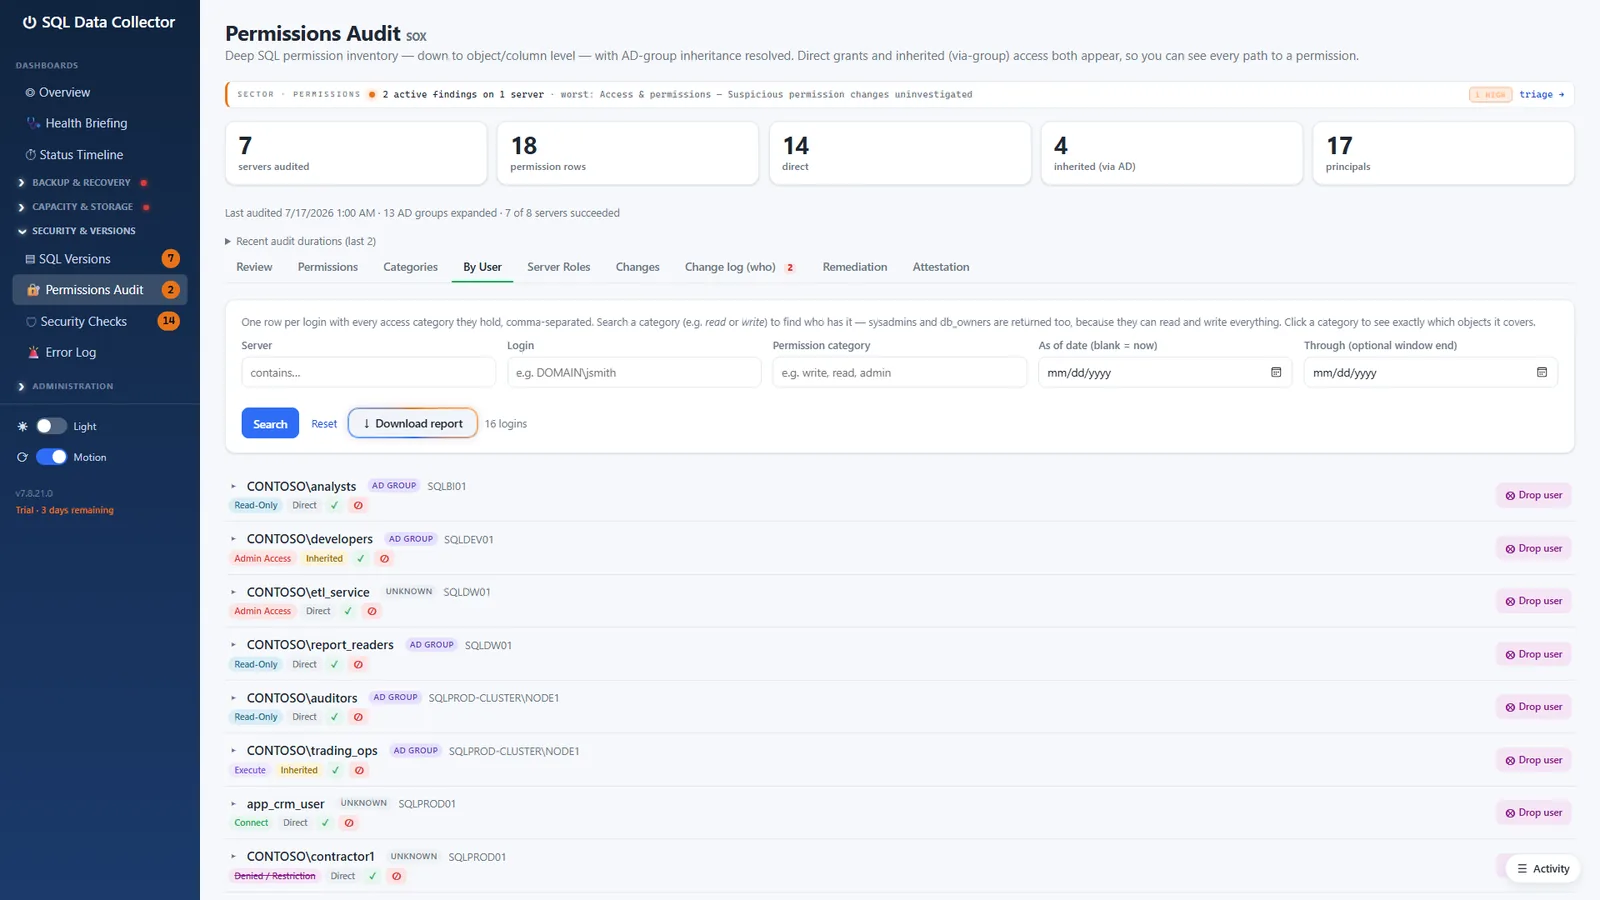1600x900 pixels.
Task: Open the Activity panel button
Action: click(1543, 868)
